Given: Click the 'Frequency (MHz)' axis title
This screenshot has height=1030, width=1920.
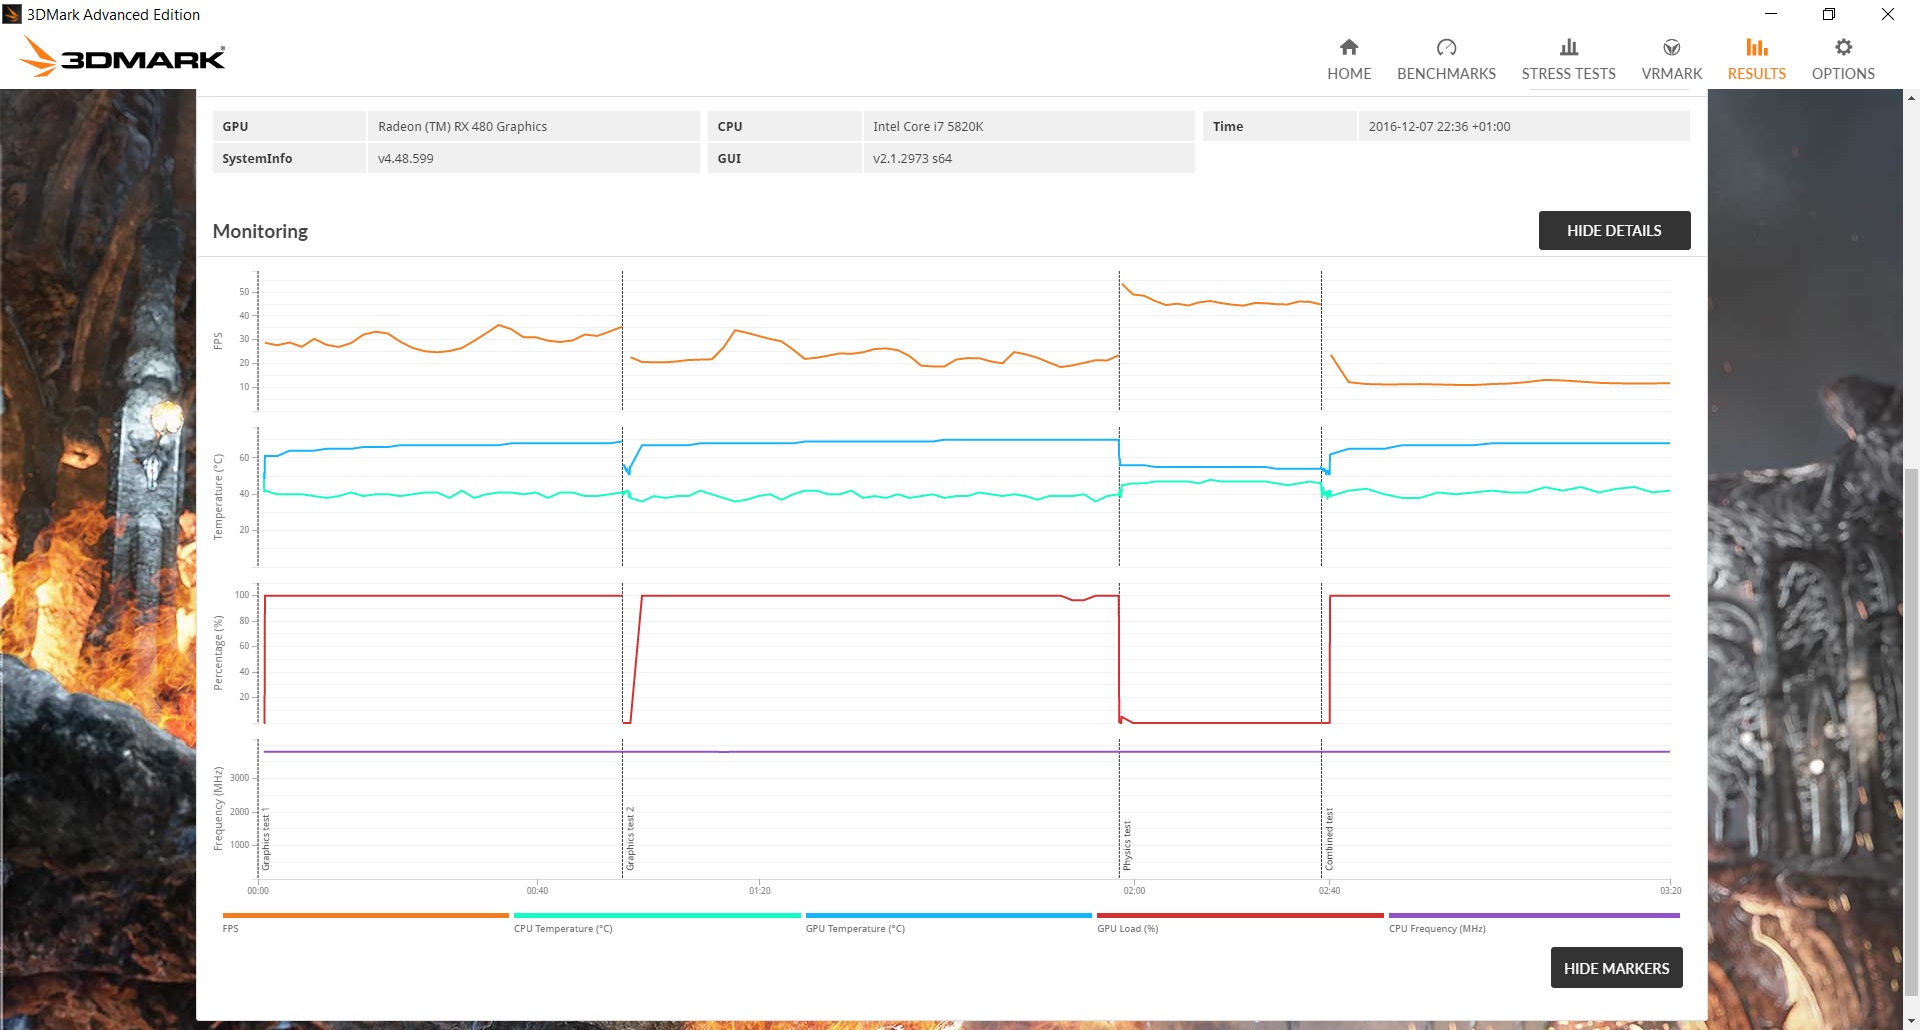Looking at the screenshot, I should pyautogui.click(x=218, y=809).
